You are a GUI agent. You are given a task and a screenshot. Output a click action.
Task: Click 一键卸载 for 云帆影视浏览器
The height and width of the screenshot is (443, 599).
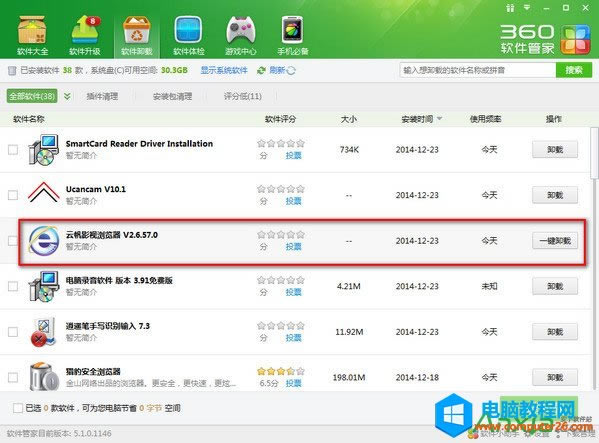pyautogui.click(x=555, y=241)
